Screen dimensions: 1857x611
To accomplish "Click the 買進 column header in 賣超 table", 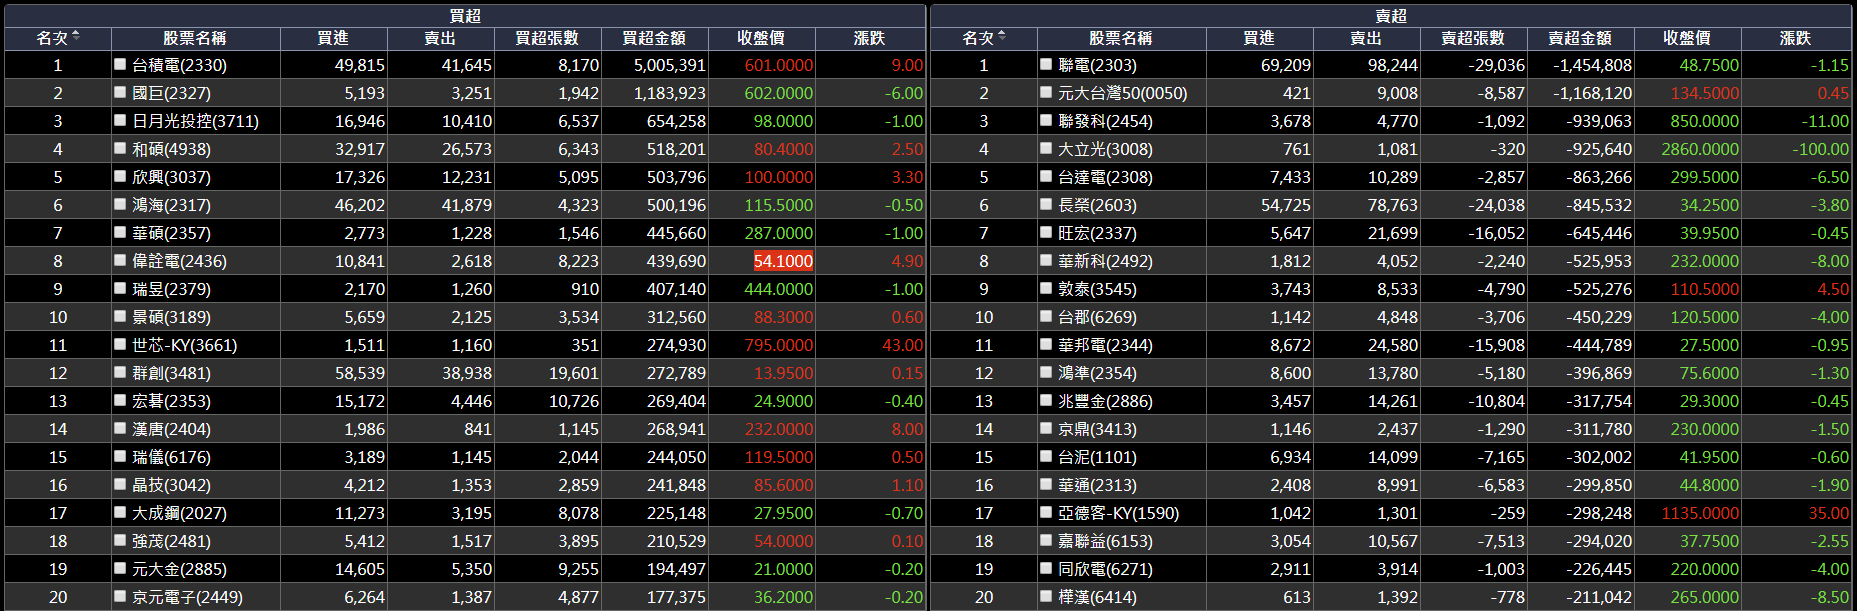I will click(1259, 38).
